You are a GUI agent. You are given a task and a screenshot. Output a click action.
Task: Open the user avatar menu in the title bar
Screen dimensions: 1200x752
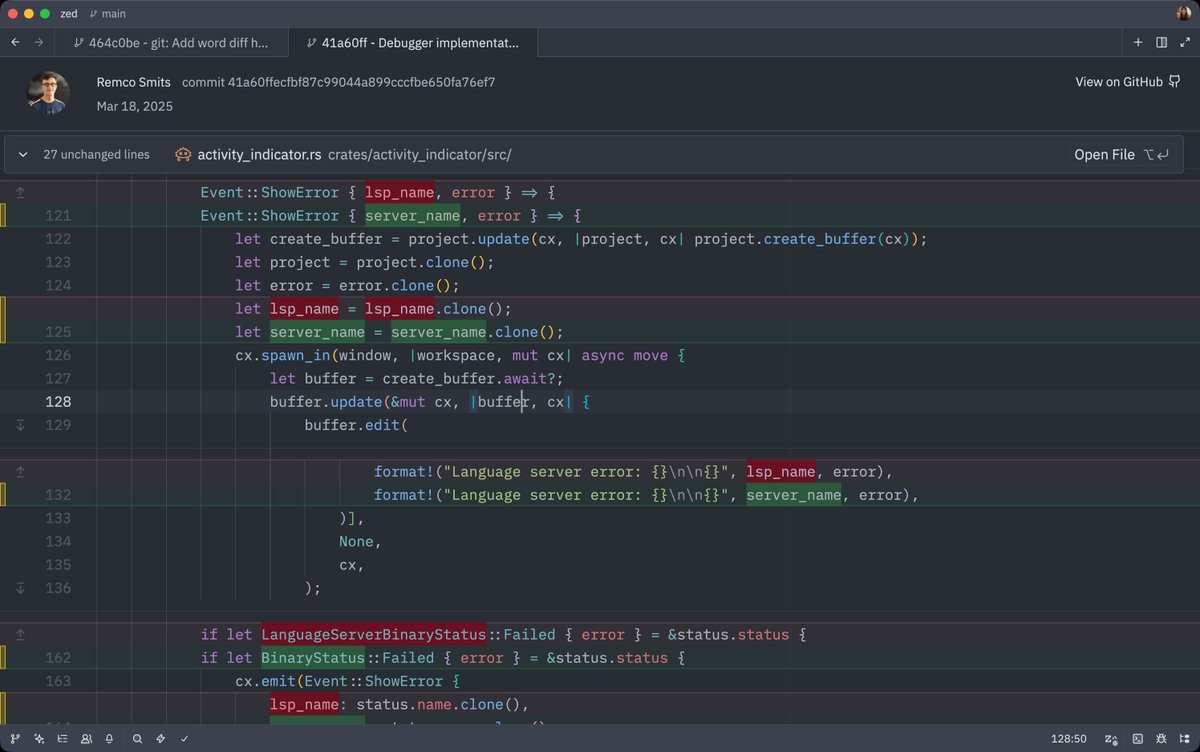[x=1184, y=14]
